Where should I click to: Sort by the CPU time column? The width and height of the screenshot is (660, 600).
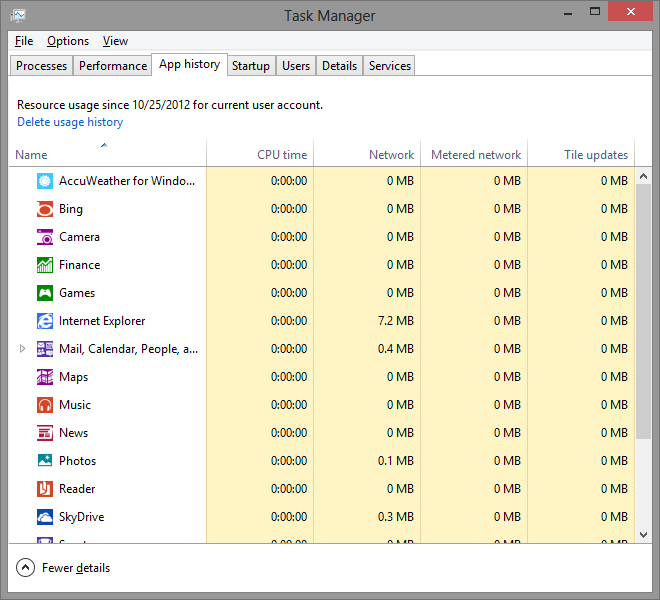261,153
